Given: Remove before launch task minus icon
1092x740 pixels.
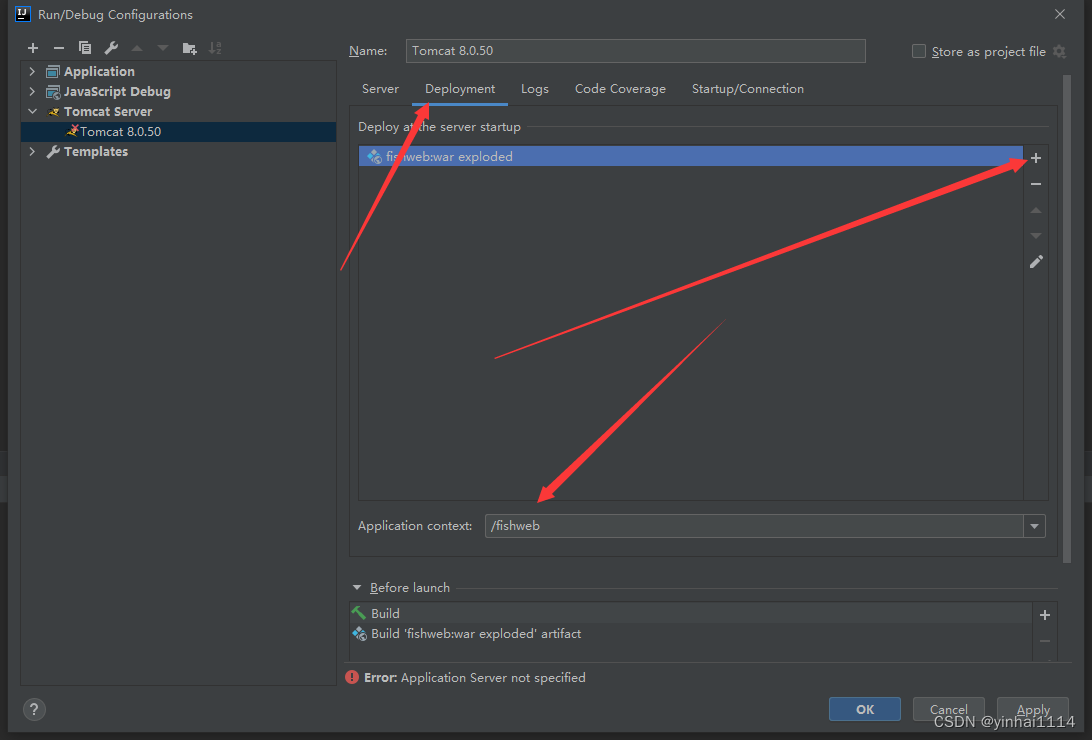Looking at the screenshot, I should 1045,640.
